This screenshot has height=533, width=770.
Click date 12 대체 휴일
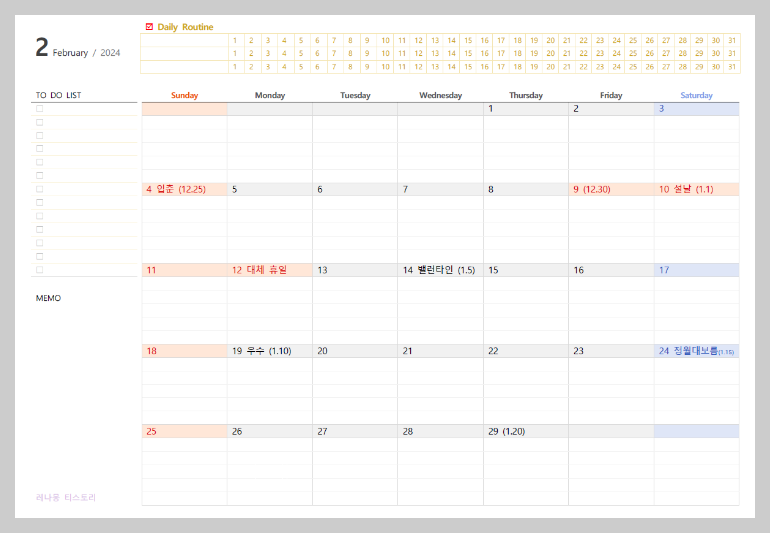click(x=259, y=270)
